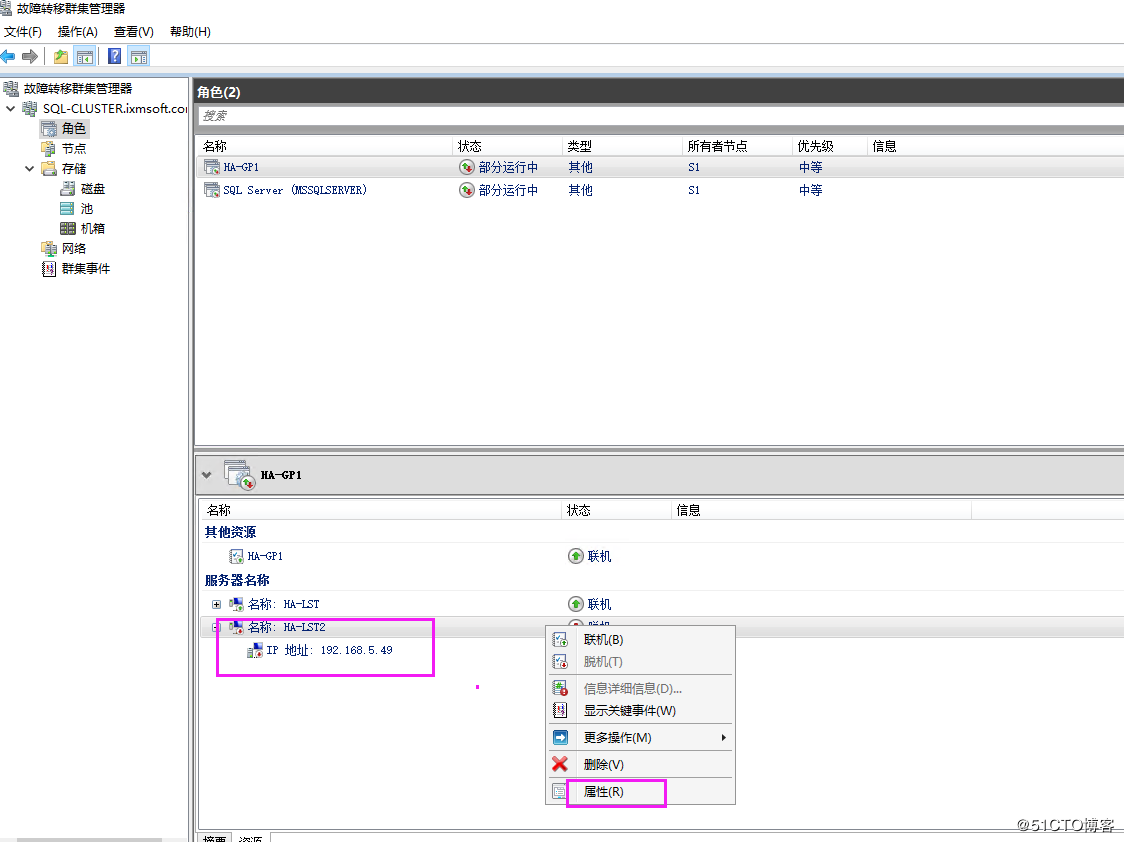Open 群集事件 (Cluster Events) icon
Viewport: 1124px width, 842px height.
[x=47, y=268]
